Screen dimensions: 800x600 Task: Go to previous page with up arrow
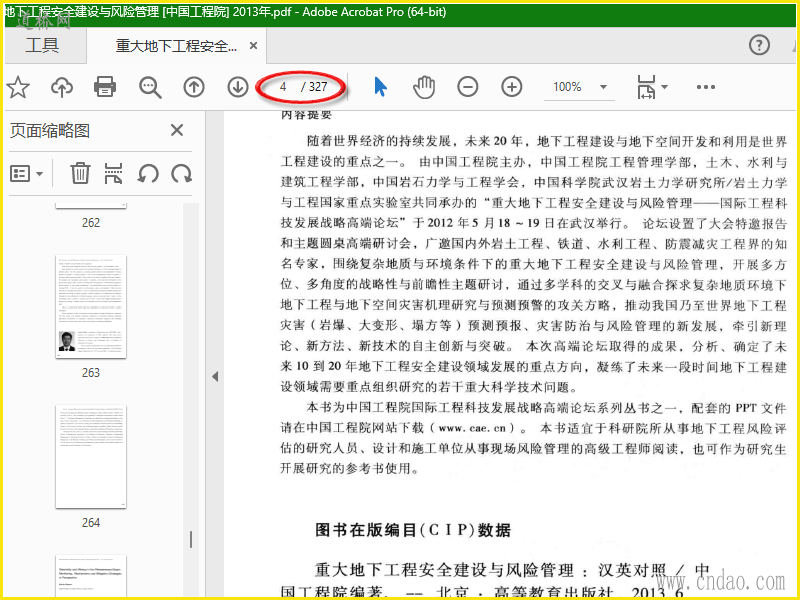pos(194,87)
